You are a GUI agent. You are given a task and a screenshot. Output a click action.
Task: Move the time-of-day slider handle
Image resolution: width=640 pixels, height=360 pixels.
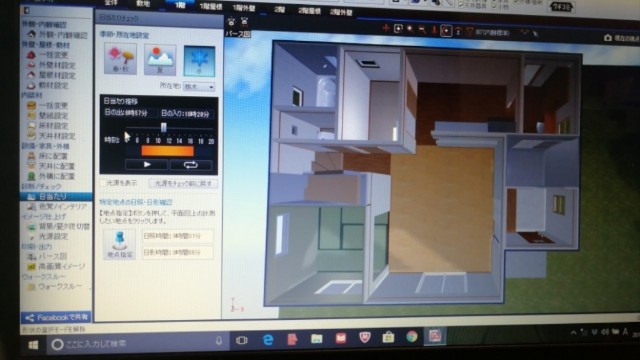(163, 127)
